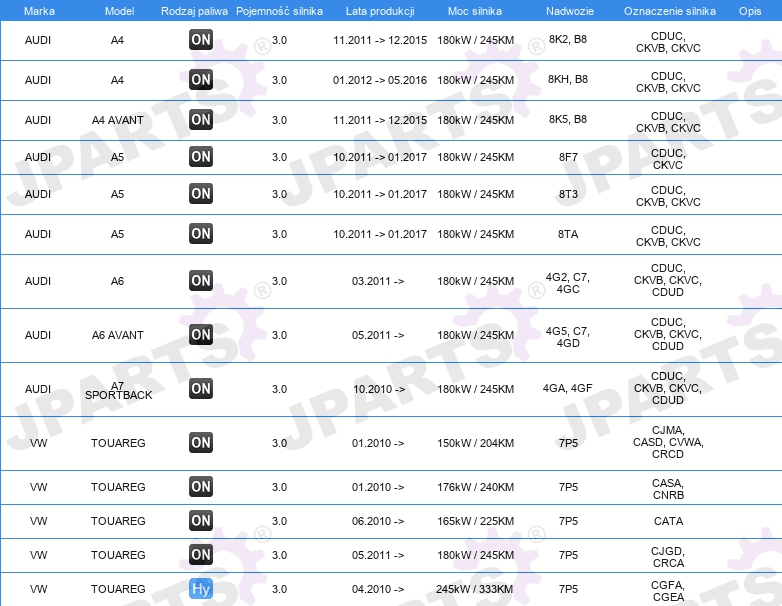Click the engine codes in the A6 AVANT row
The height and width of the screenshot is (606, 782).
pyautogui.click(x=668, y=334)
